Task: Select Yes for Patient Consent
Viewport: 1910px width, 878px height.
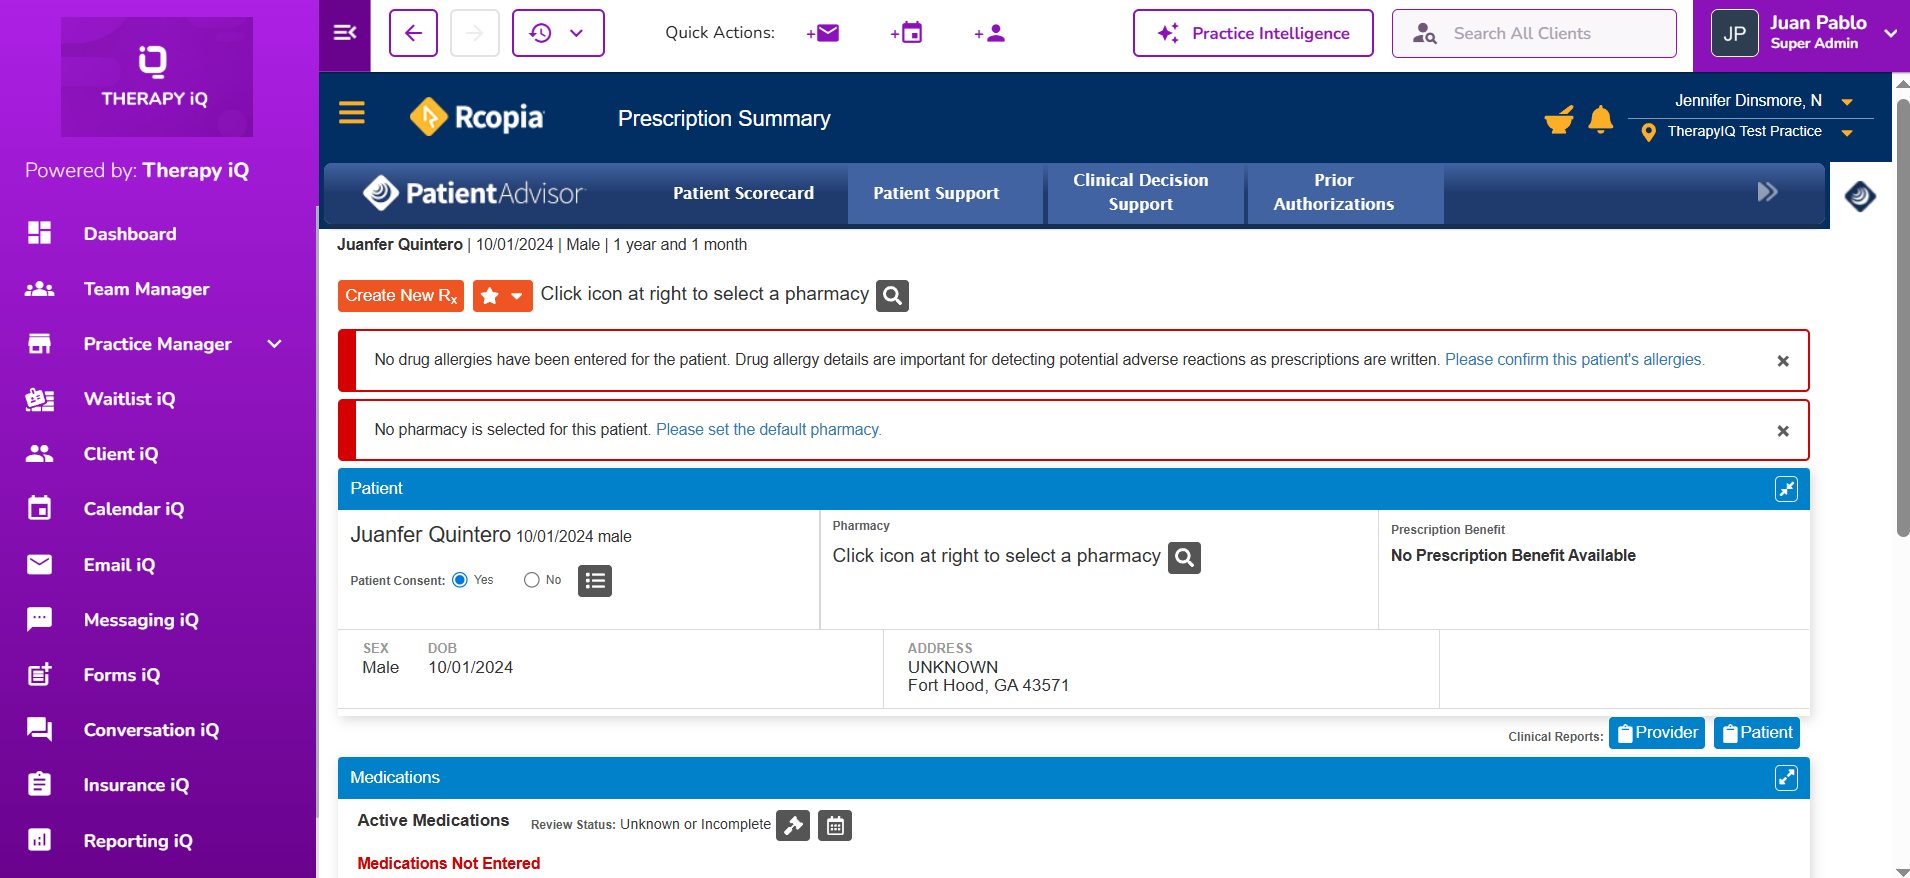Action: click(x=460, y=580)
